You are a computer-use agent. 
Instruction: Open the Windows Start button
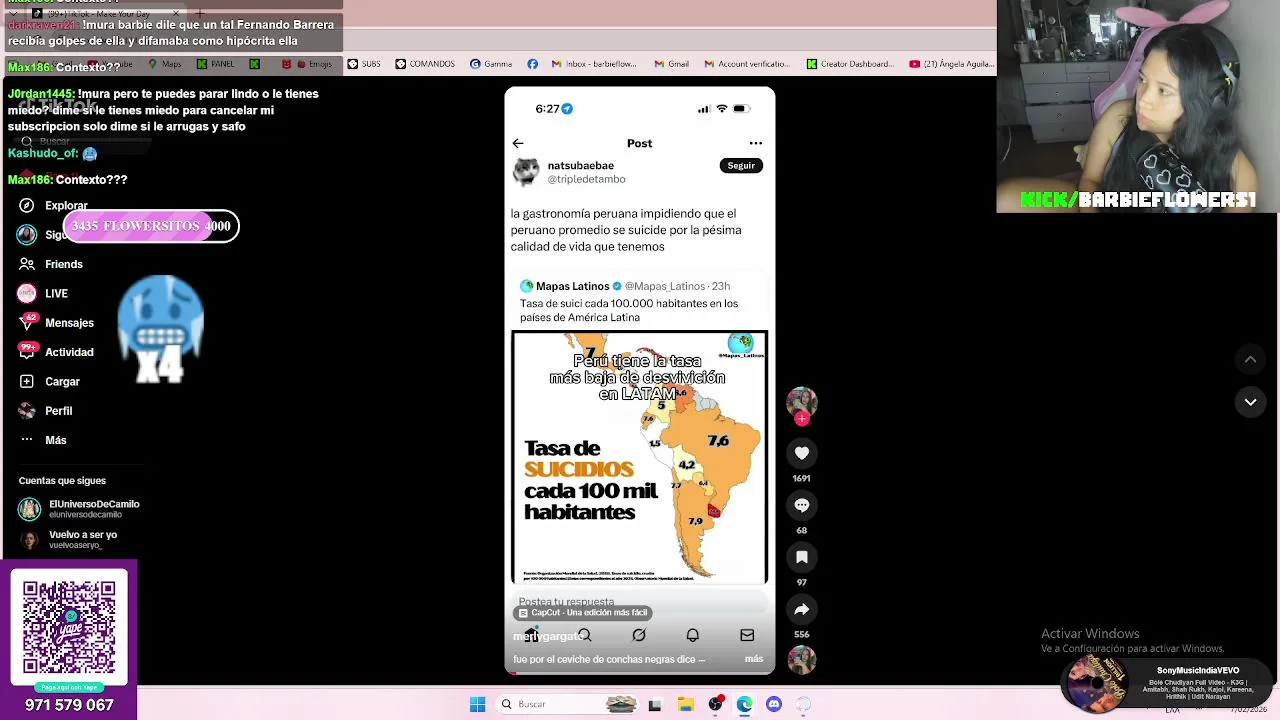pyautogui.click(x=478, y=704)
